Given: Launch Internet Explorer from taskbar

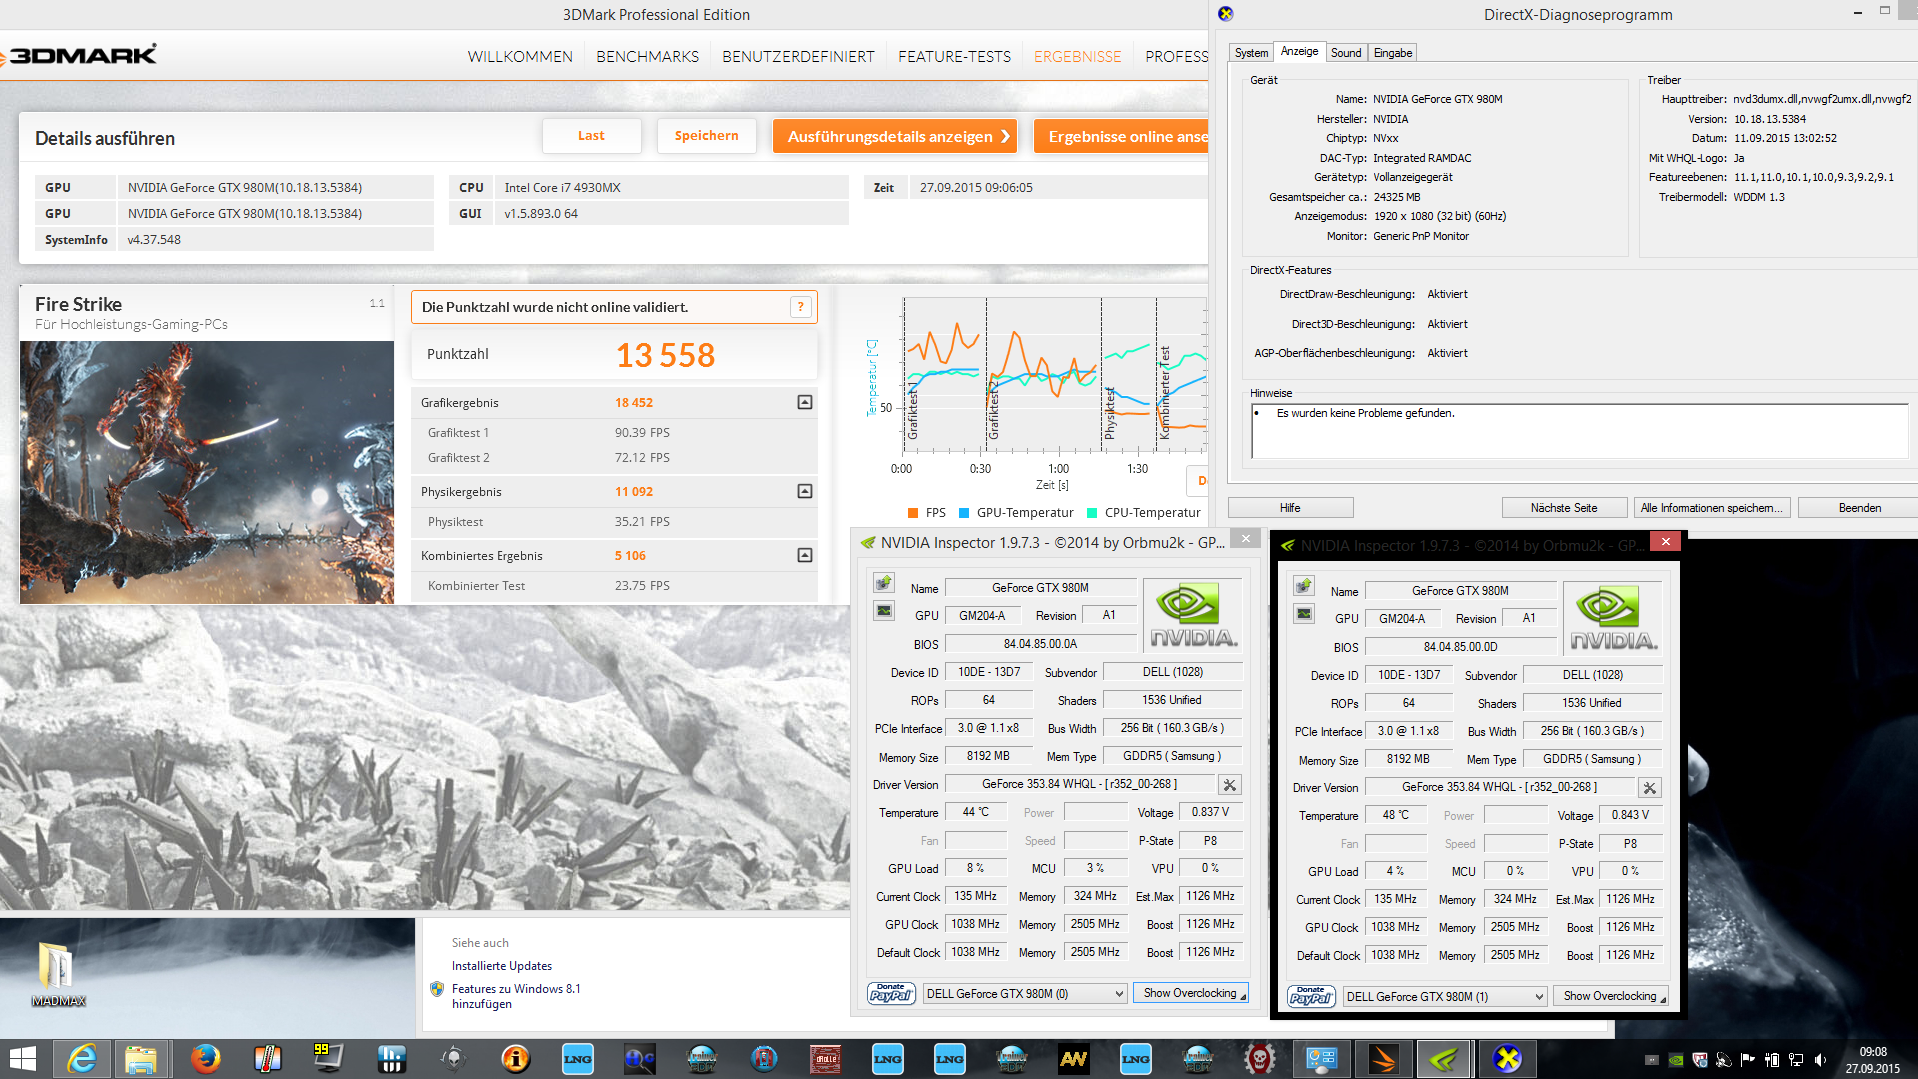Looking at the screenshot, I should pos(82,1058).
